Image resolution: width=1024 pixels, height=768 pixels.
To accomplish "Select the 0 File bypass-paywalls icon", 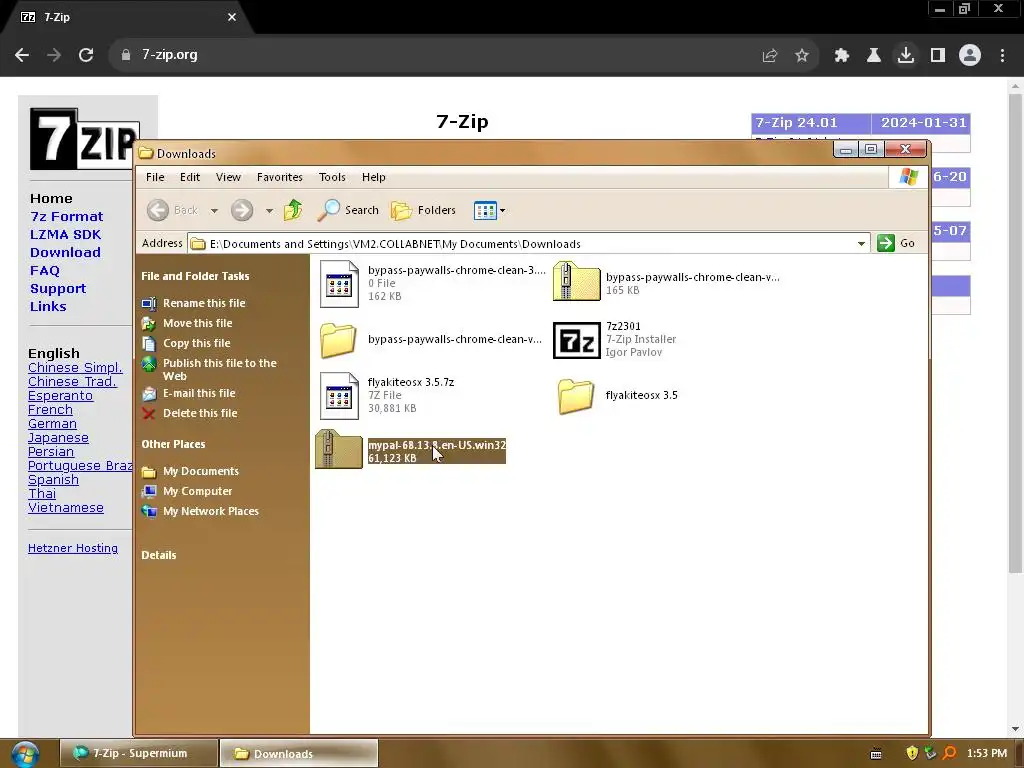I will point(339,284).
